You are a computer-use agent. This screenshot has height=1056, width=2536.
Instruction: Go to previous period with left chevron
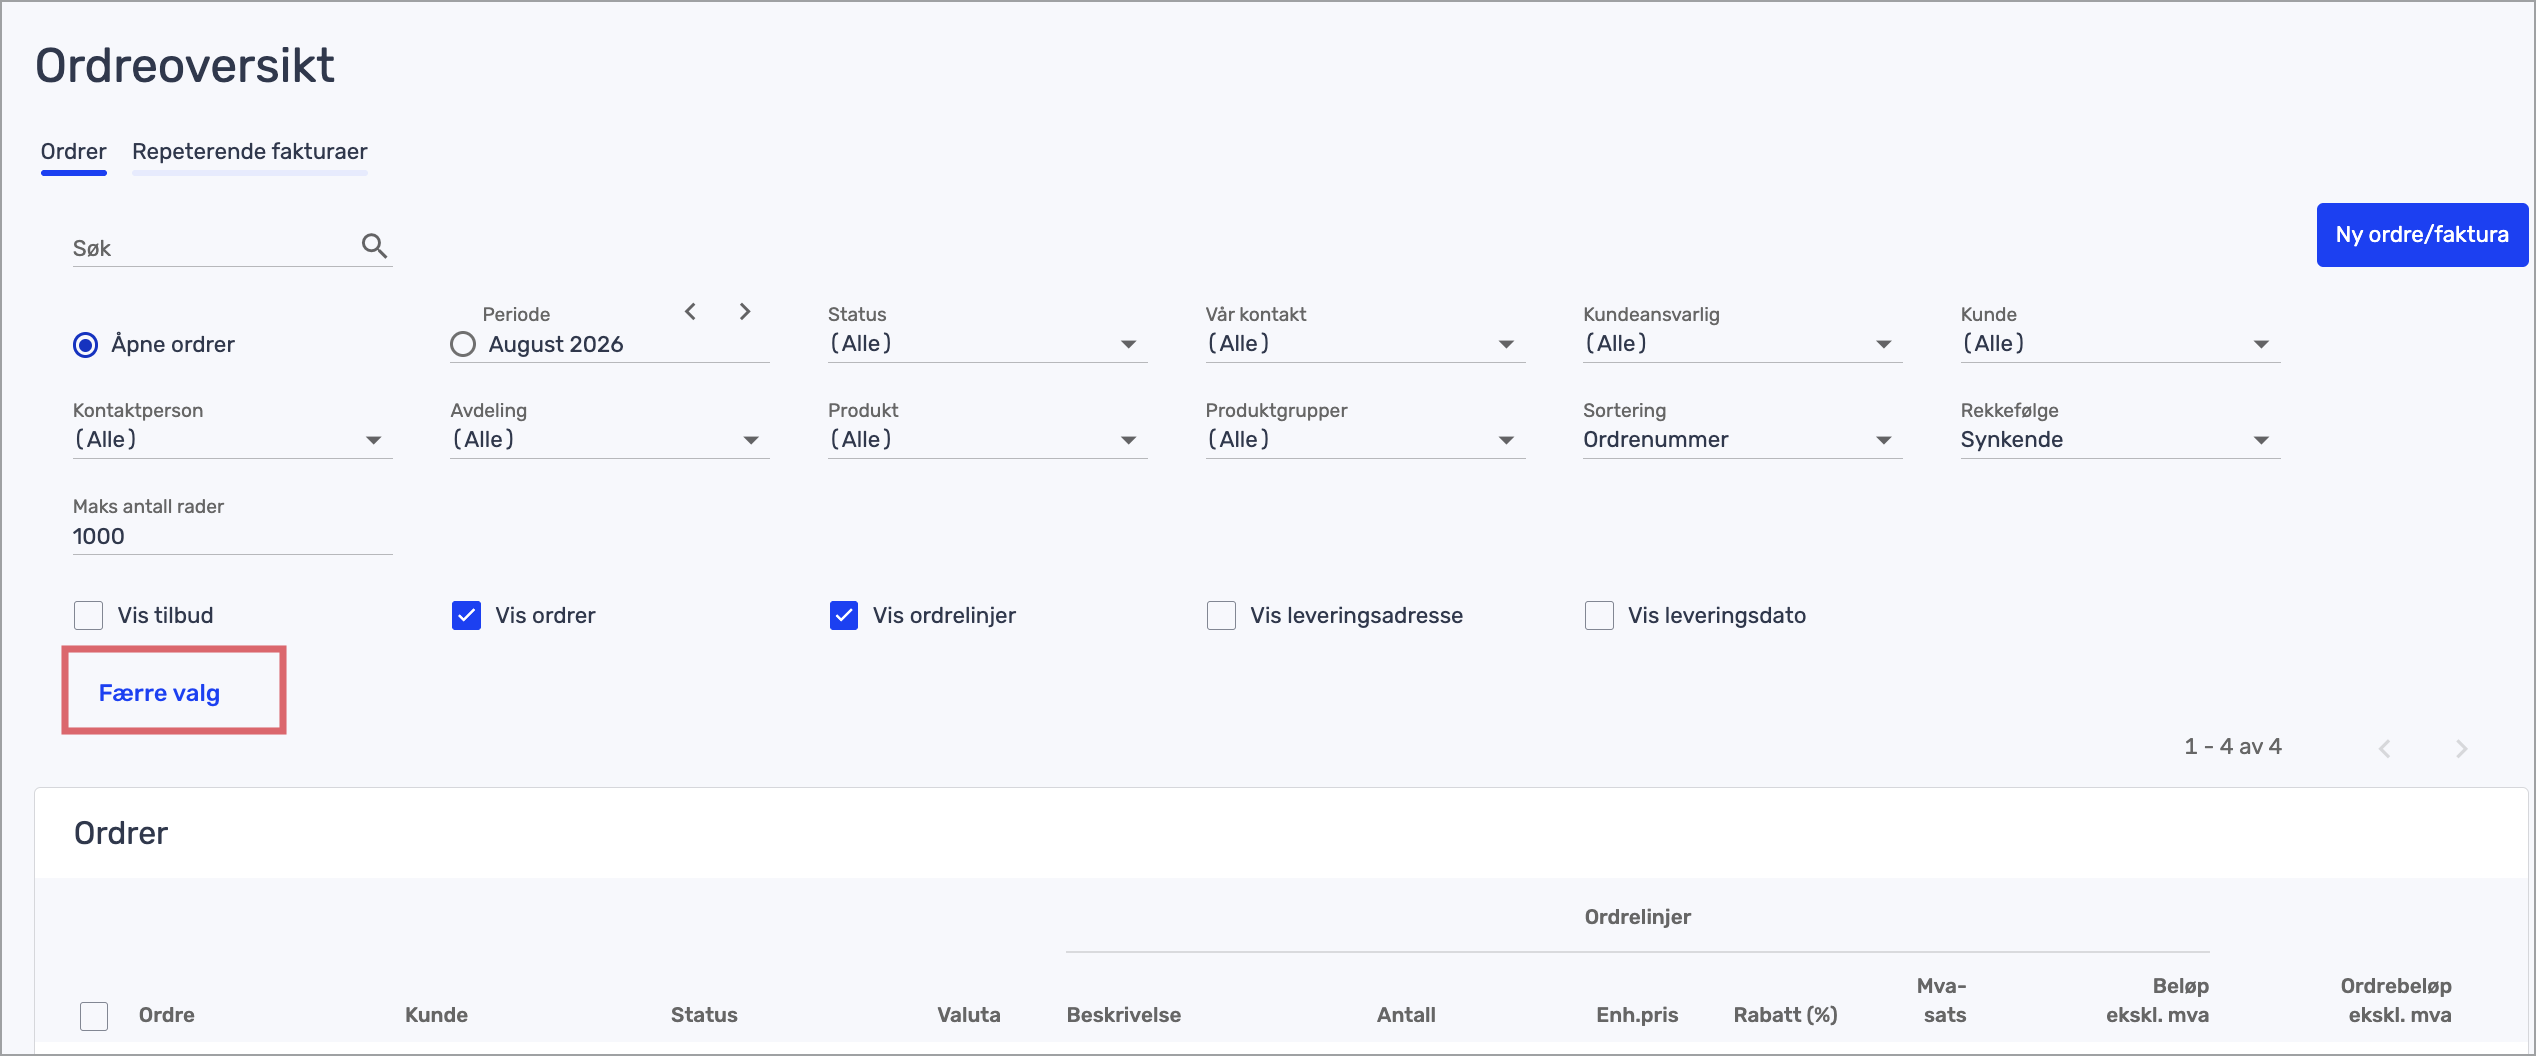coord(690,312)
